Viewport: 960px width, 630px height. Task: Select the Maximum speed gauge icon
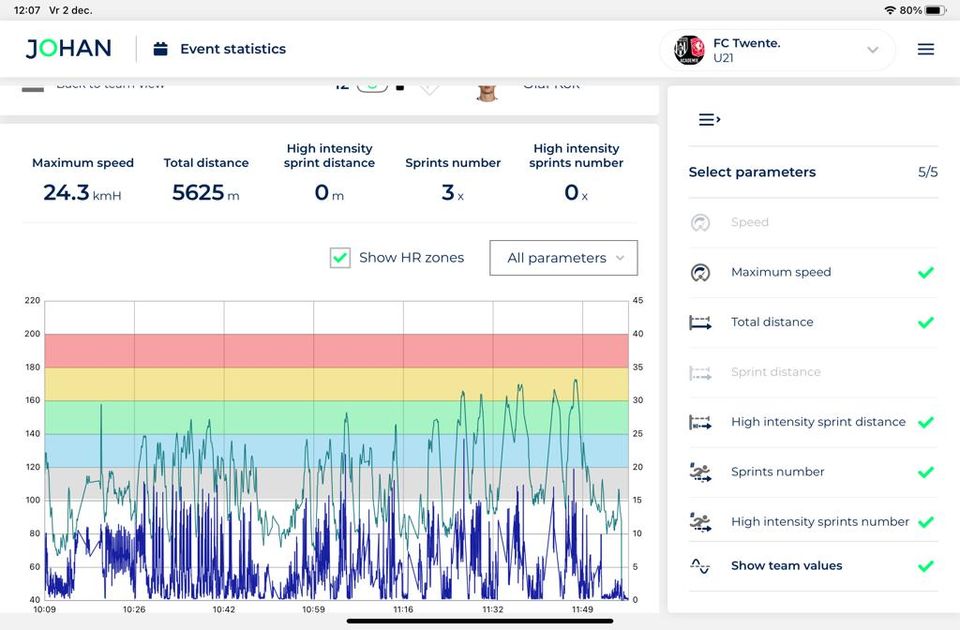tap(700, 272)
